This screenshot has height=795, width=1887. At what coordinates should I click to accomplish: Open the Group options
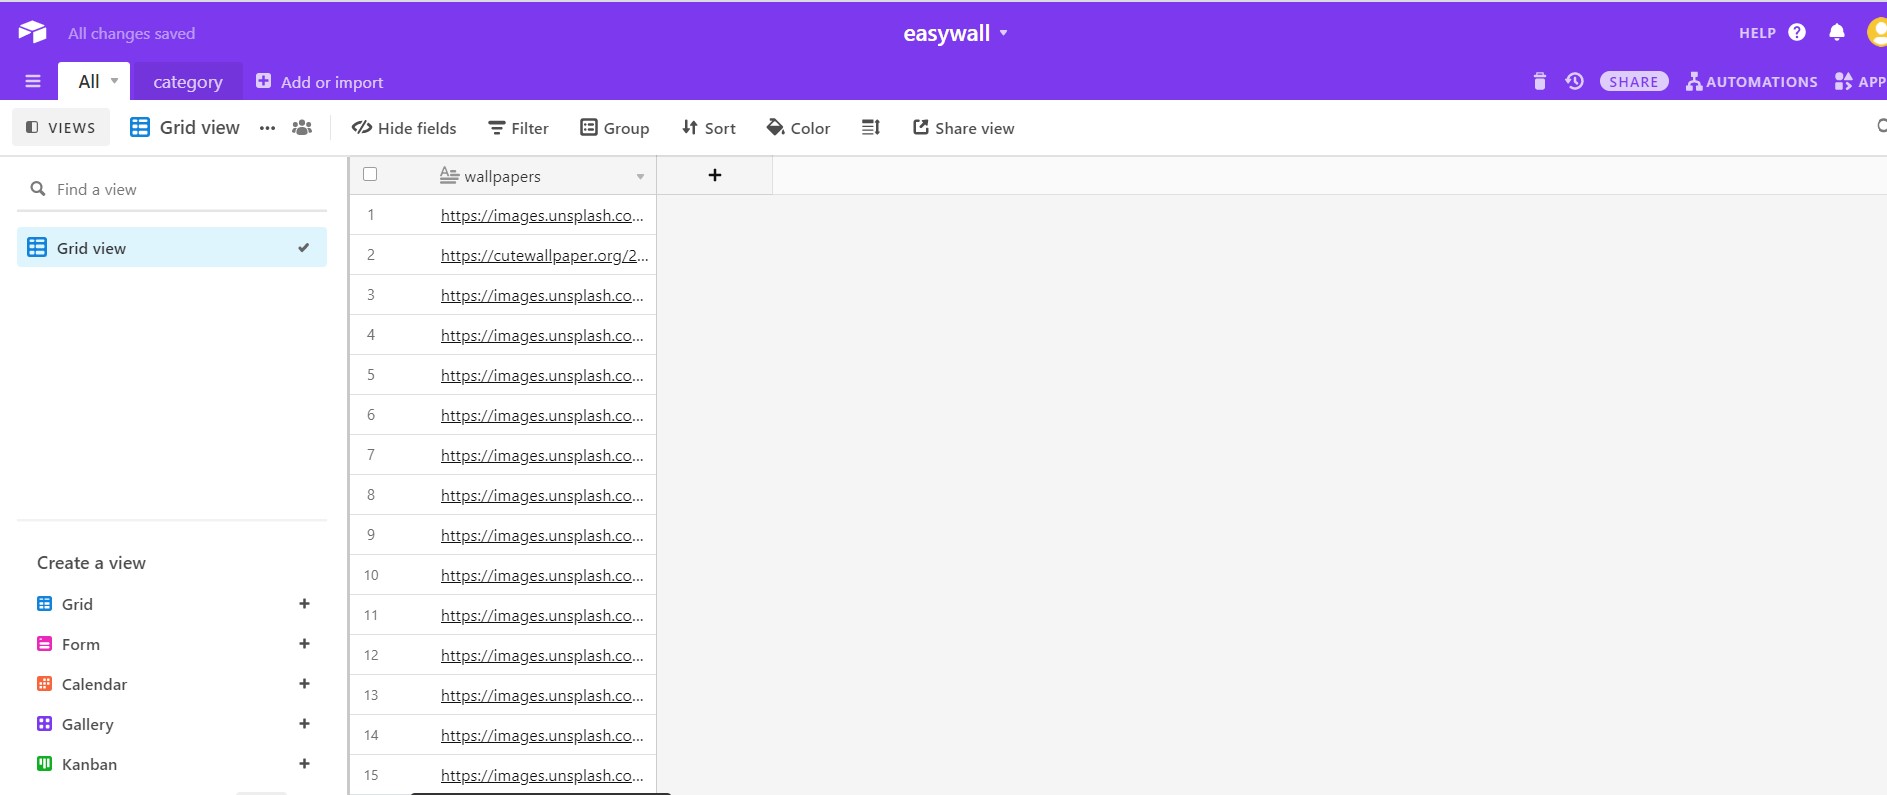tap(615, 128)
